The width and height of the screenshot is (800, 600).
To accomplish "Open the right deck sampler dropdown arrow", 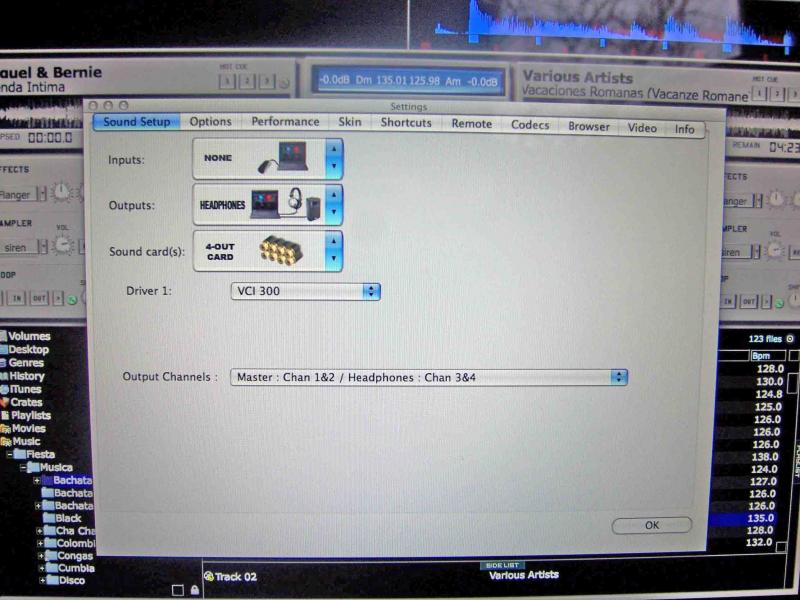I will [x=756, y=252].
